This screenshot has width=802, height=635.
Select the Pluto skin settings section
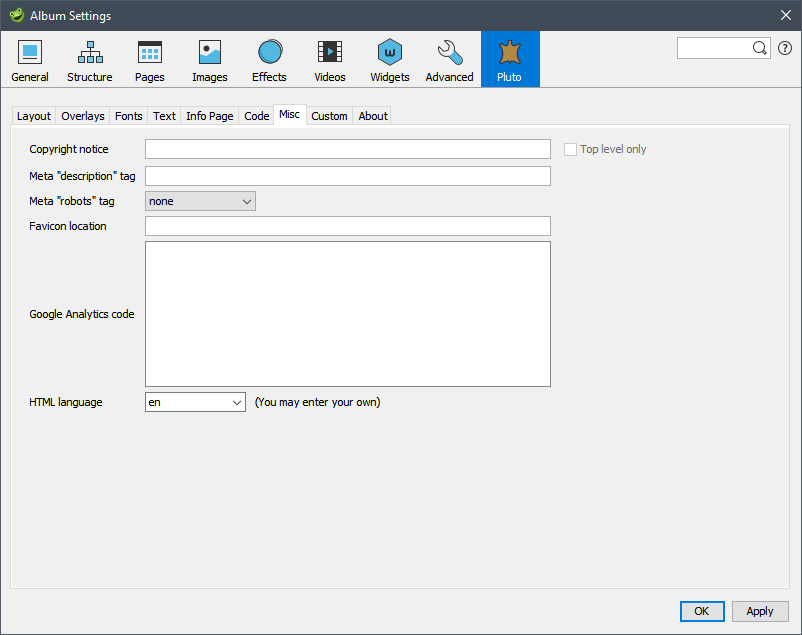(510, 59)
